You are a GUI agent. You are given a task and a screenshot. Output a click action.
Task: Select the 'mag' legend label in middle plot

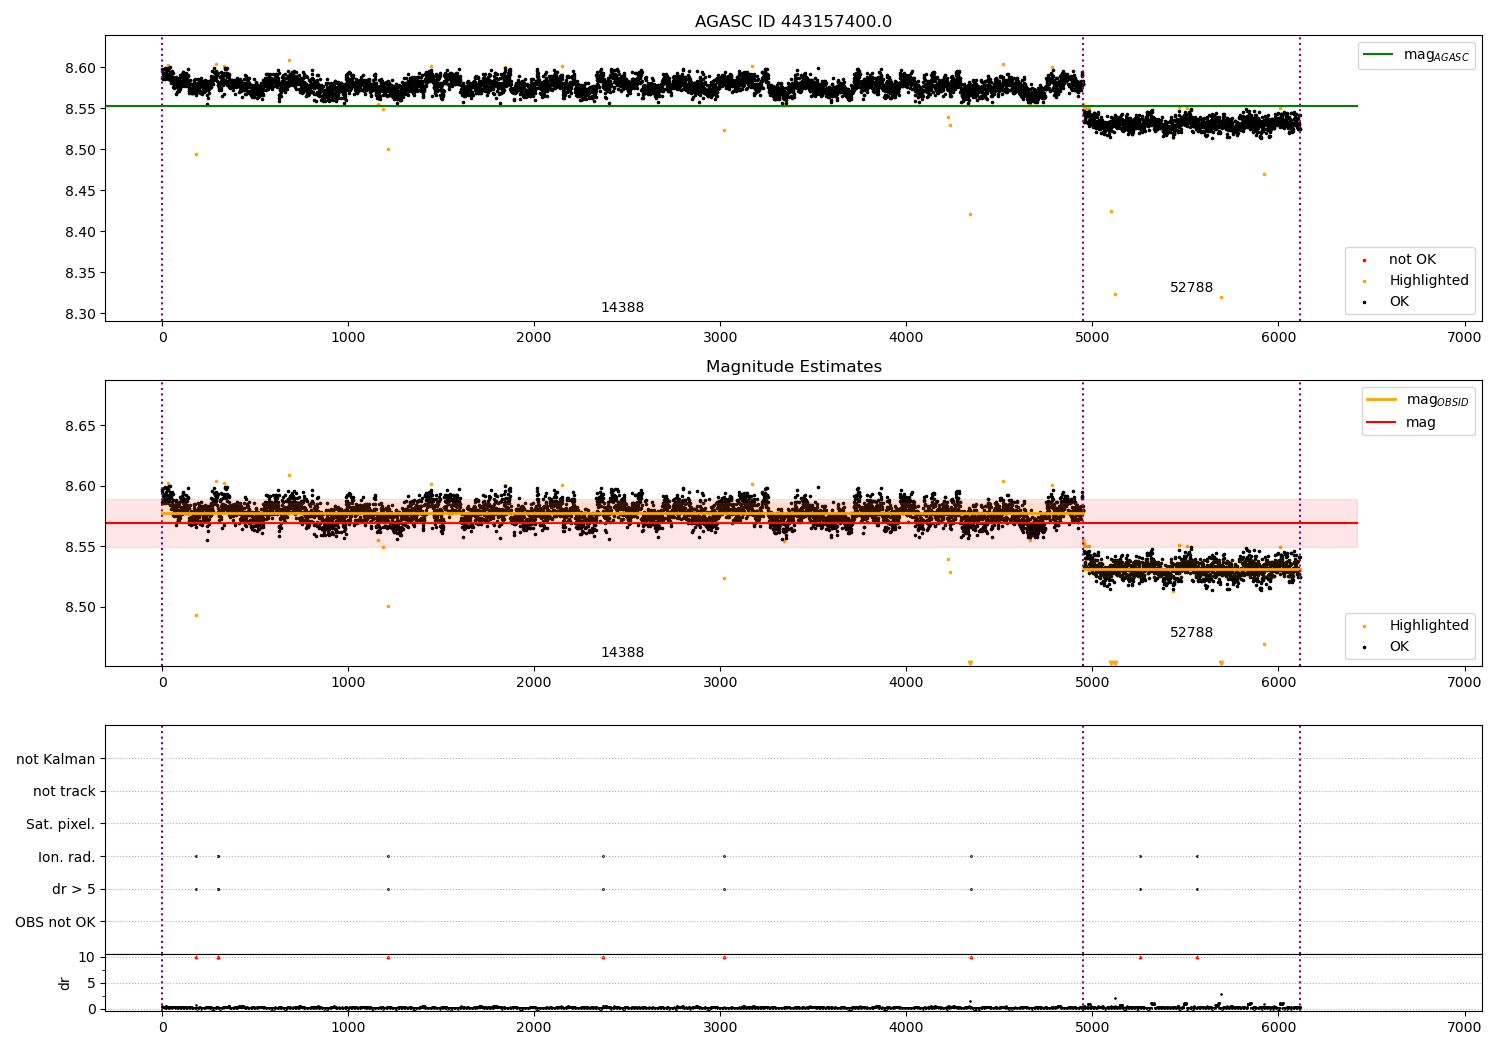1420,423
